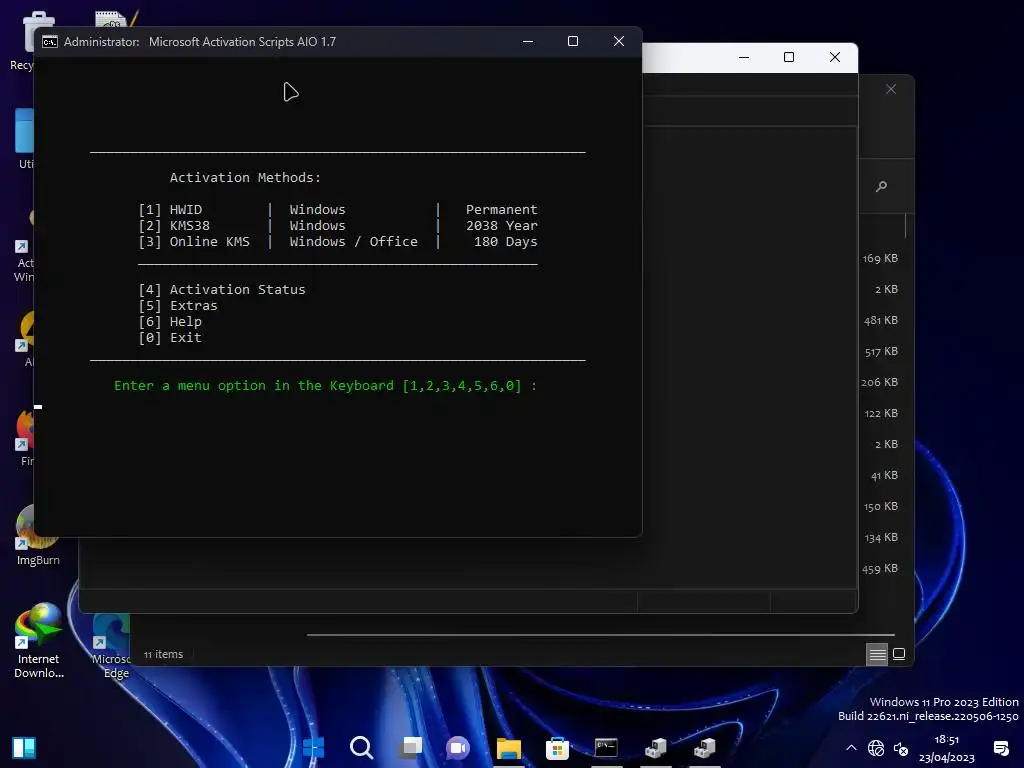Click the file explorer horizontal scrollbar
1024x768 pixels.
tap(600, 634)
